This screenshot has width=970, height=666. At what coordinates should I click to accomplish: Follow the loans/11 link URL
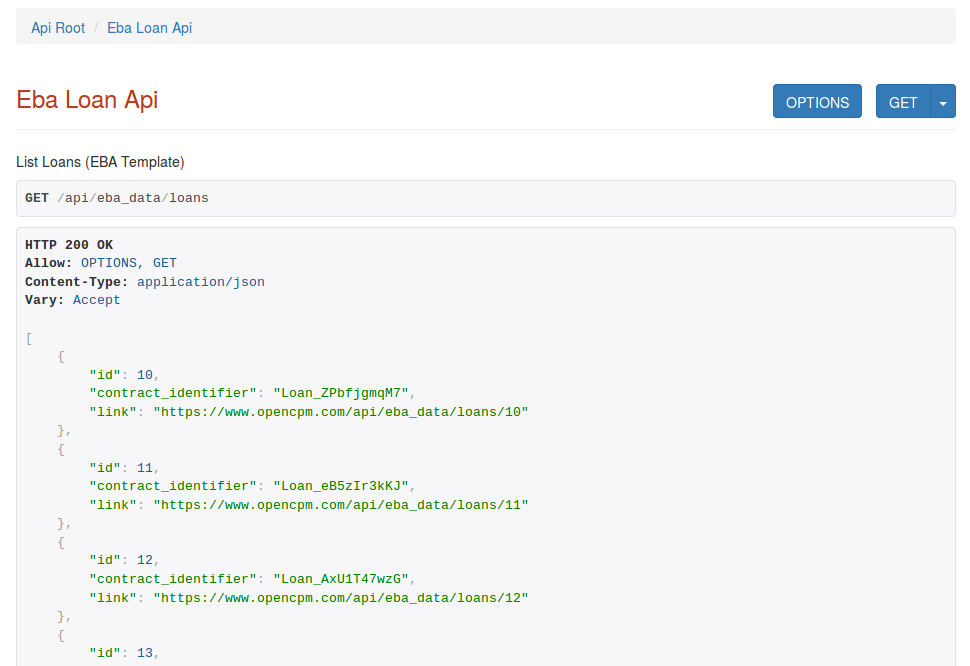click(x=340, y=505)
